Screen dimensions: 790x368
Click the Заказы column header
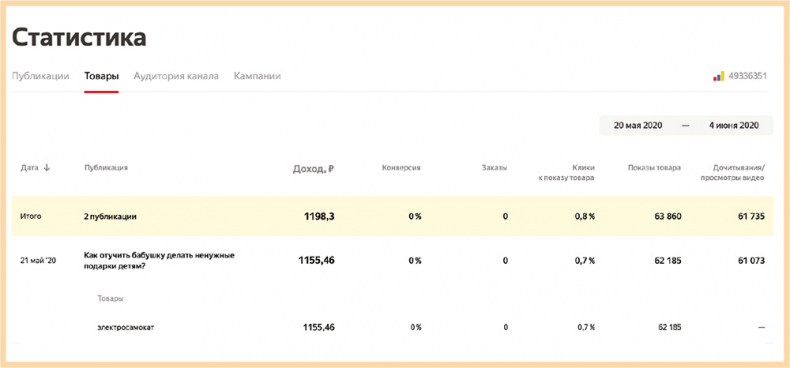point(494,168)
